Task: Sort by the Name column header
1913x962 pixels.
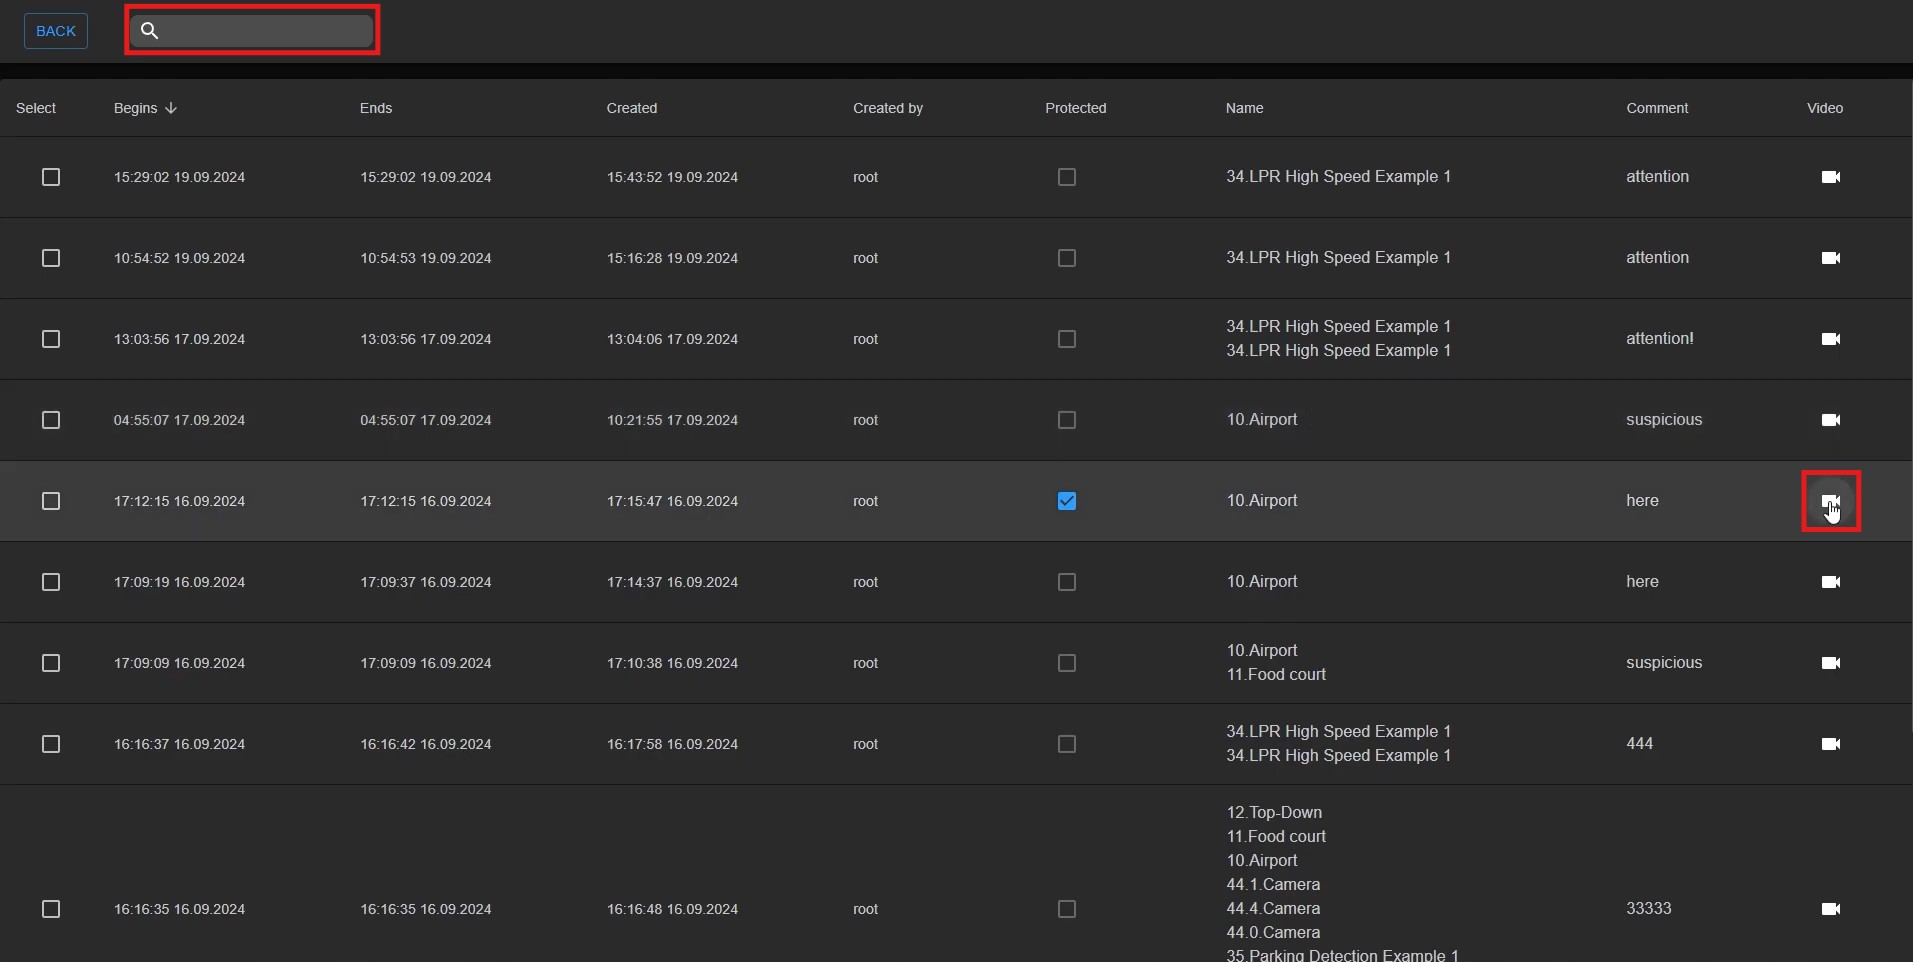Action: click(x=1244, y=108)
